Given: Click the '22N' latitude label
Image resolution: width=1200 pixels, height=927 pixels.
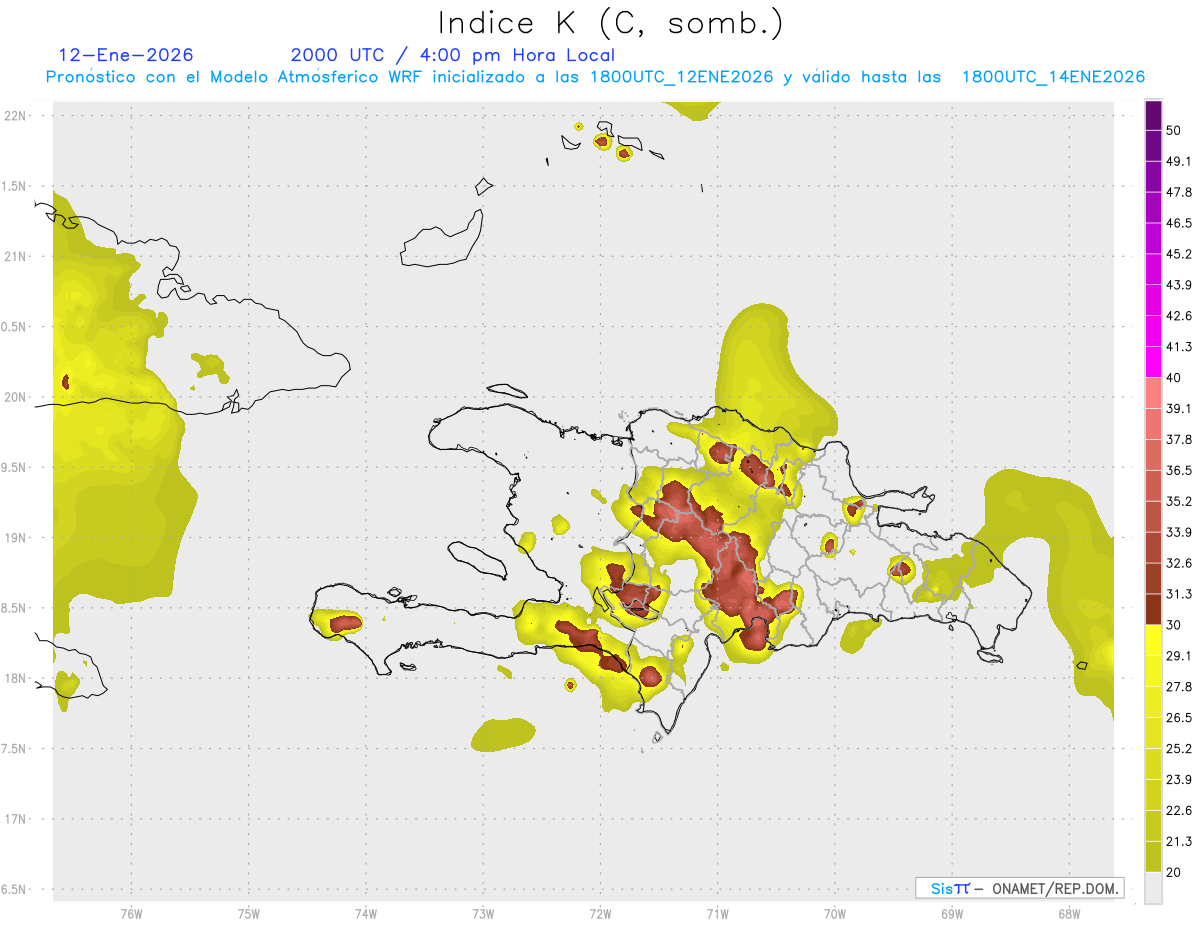Looking at the screenshot, I should pos(16,116).
